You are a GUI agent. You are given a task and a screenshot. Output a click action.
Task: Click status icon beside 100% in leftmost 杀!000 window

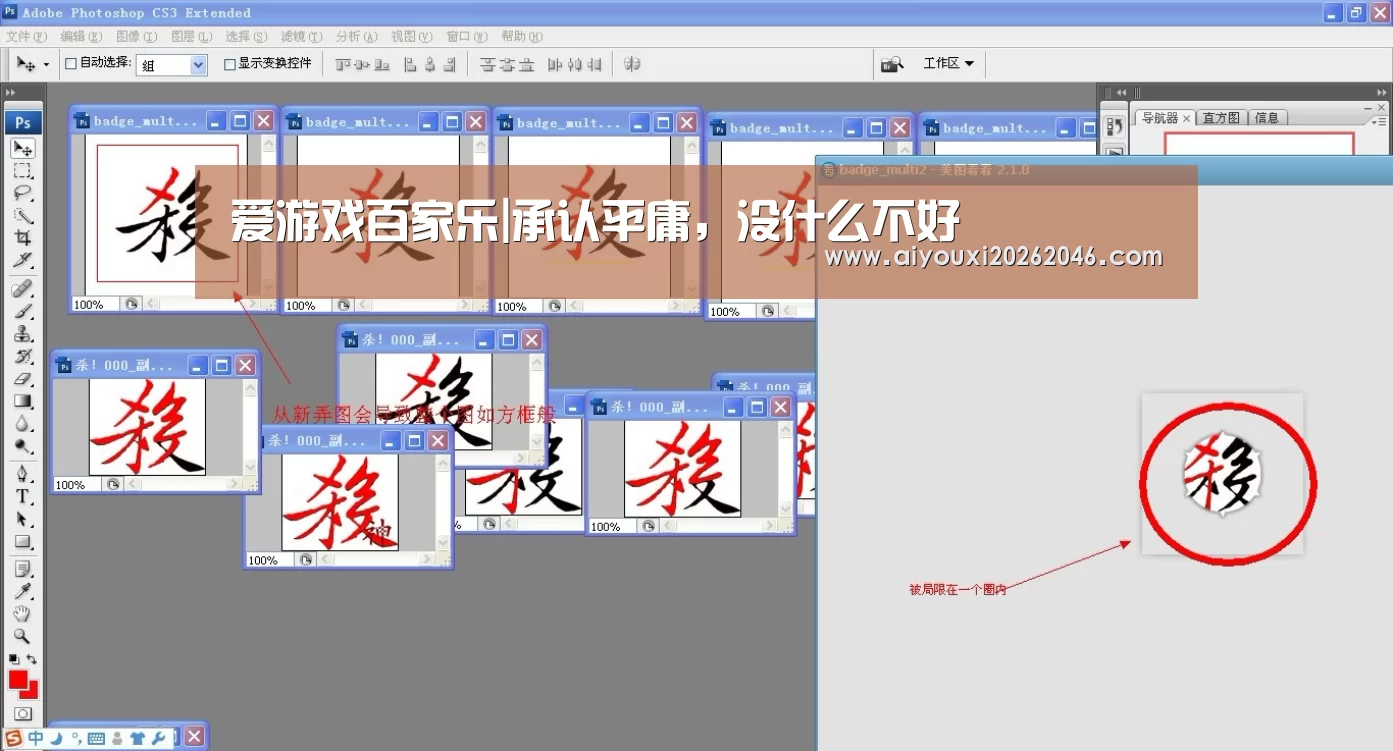114,484
